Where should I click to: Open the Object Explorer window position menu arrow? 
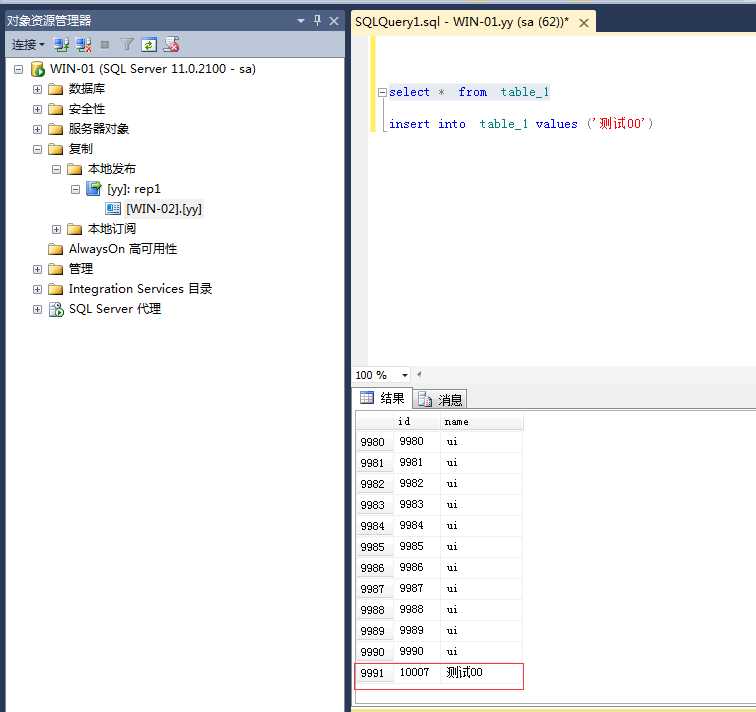coord(301,21)
